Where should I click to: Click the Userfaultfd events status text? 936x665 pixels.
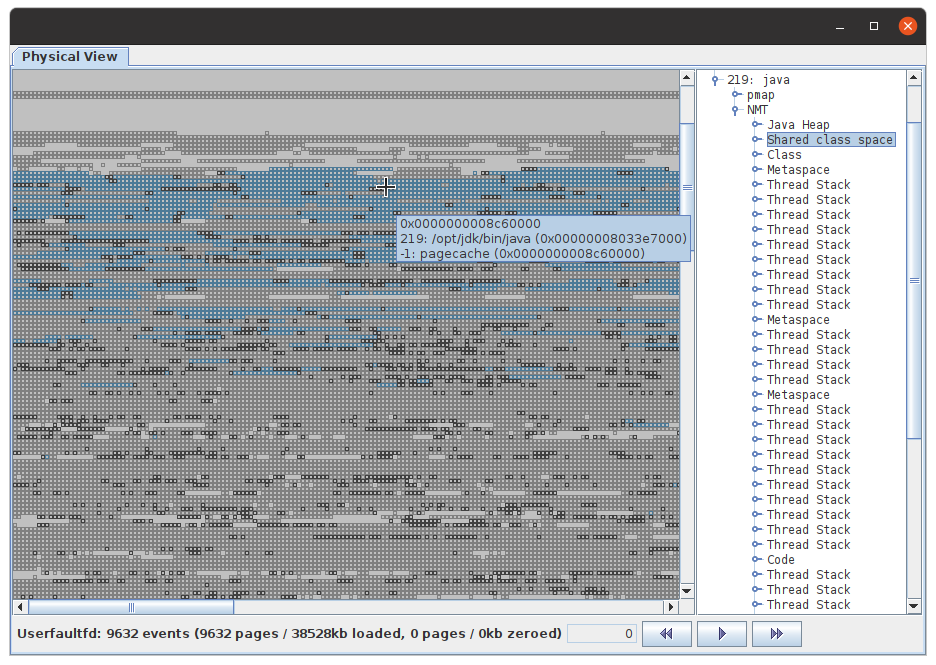290,633
